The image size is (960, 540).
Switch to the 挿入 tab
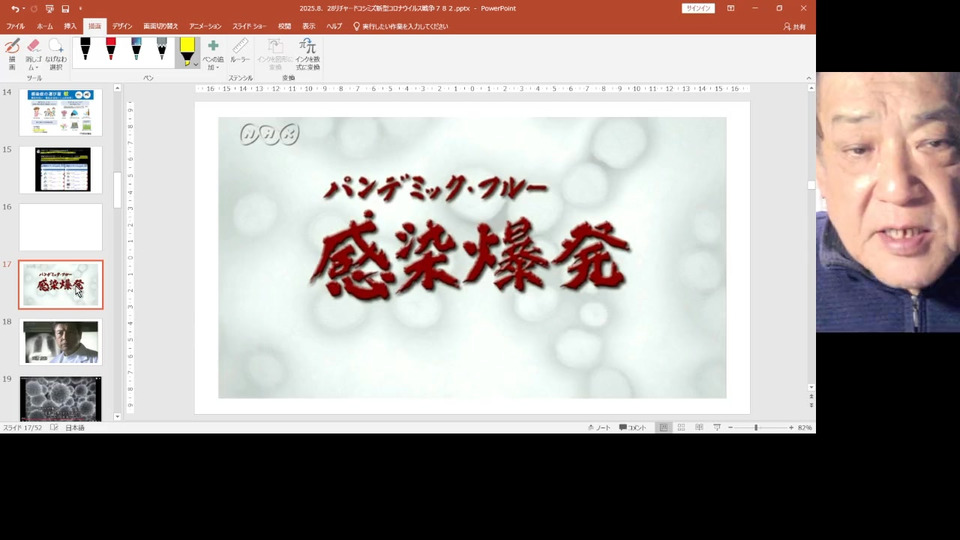point(70,26)
